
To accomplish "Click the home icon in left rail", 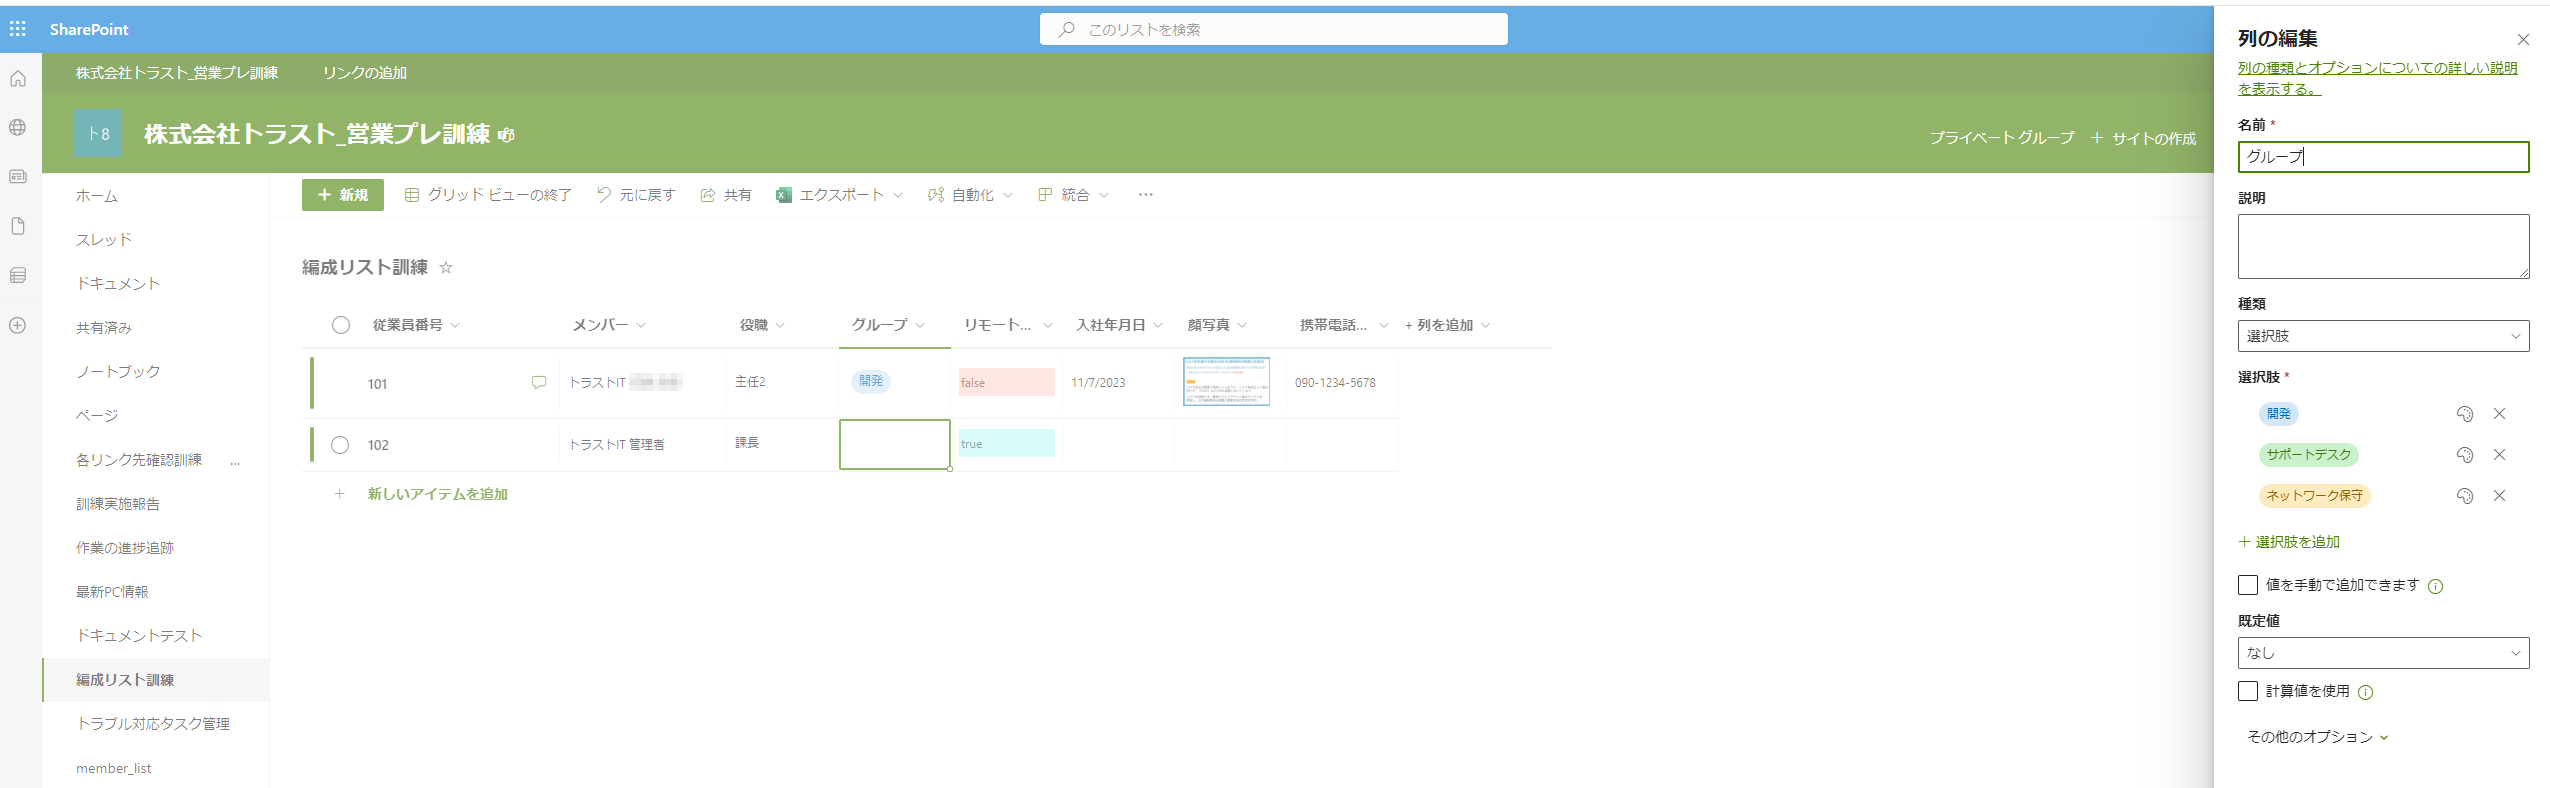I will [18, 79].
